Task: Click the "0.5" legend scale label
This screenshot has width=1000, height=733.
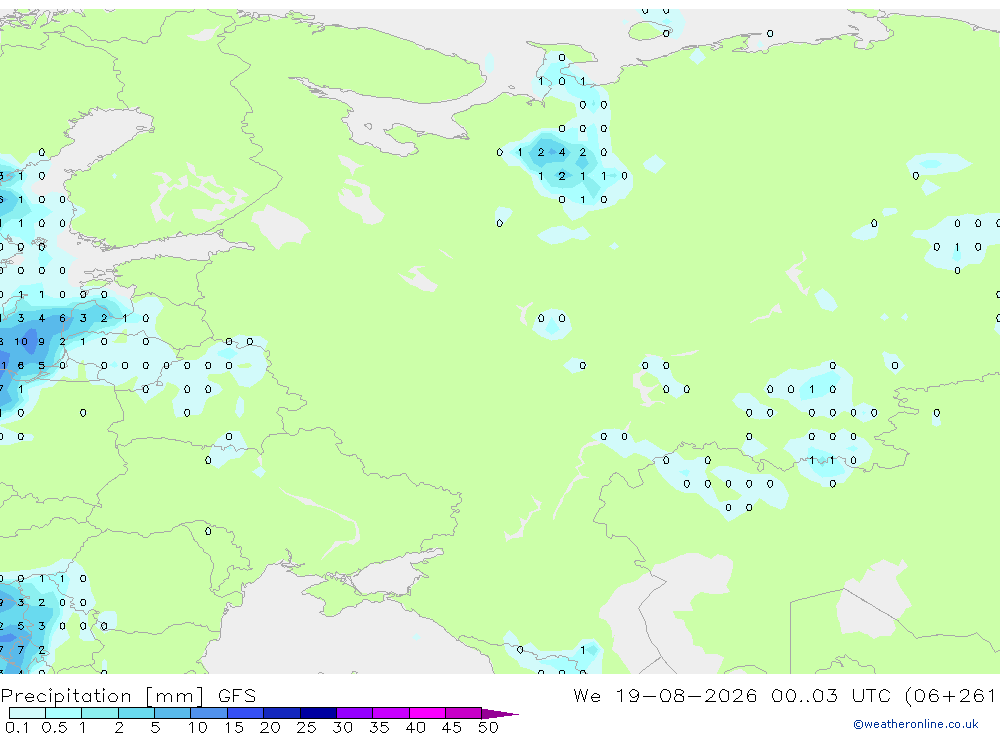Action: (x=54, y=727)
